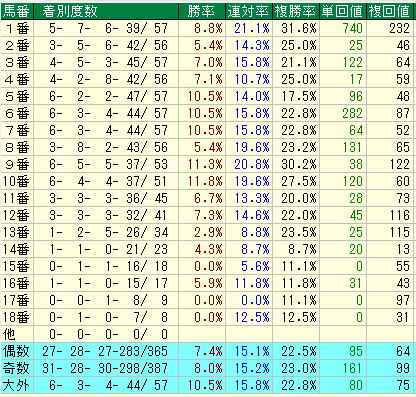This screenshot has height=397, width=416.
Task: Select the 16番 row label
Action: pos(17,284)
